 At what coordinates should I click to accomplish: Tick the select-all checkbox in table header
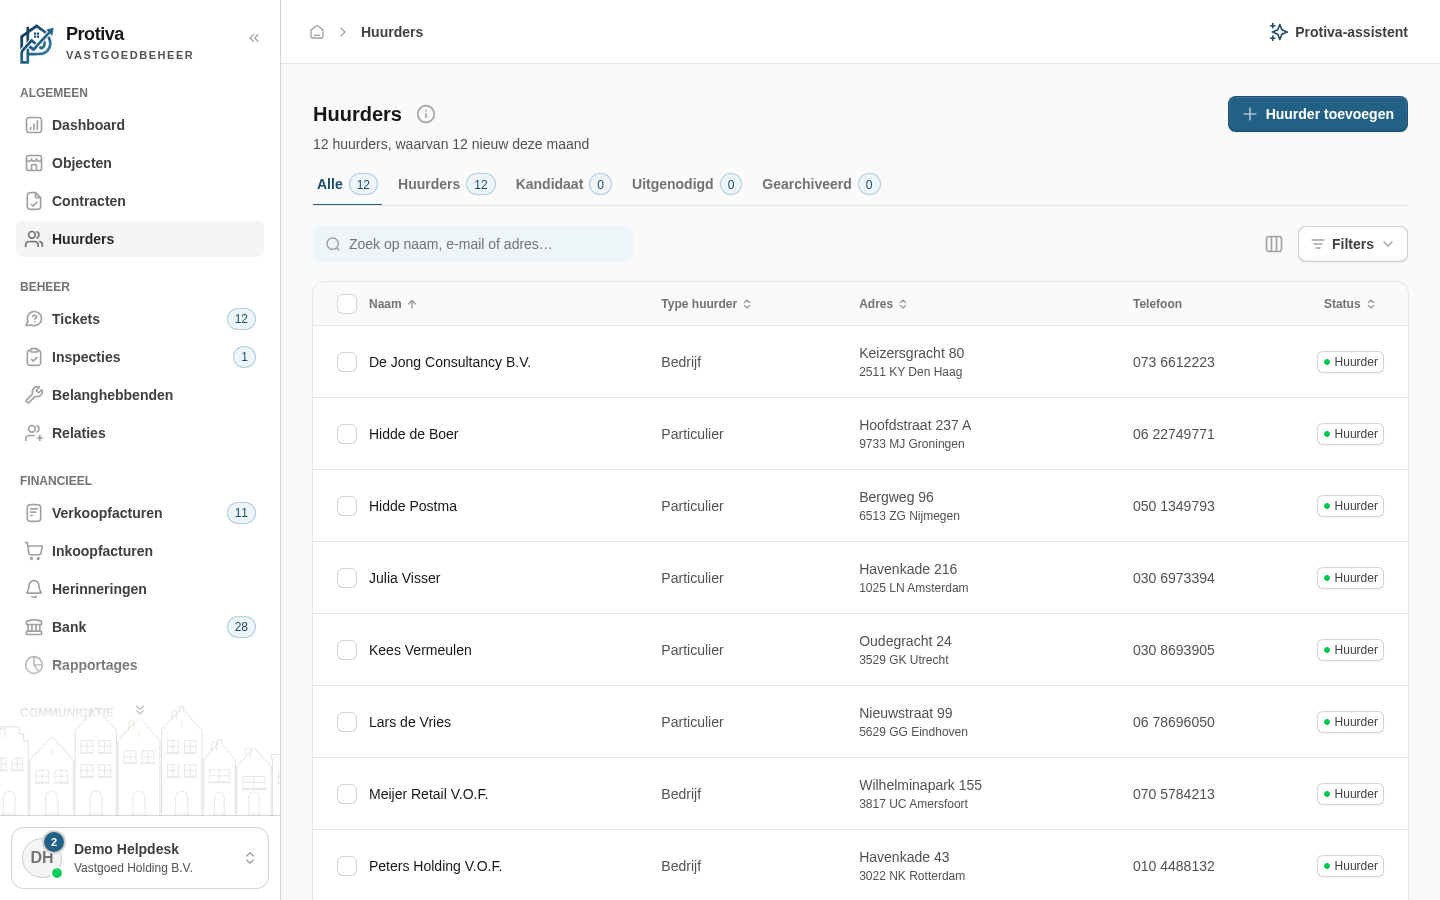pyautogui.click(x=347, y=304)
